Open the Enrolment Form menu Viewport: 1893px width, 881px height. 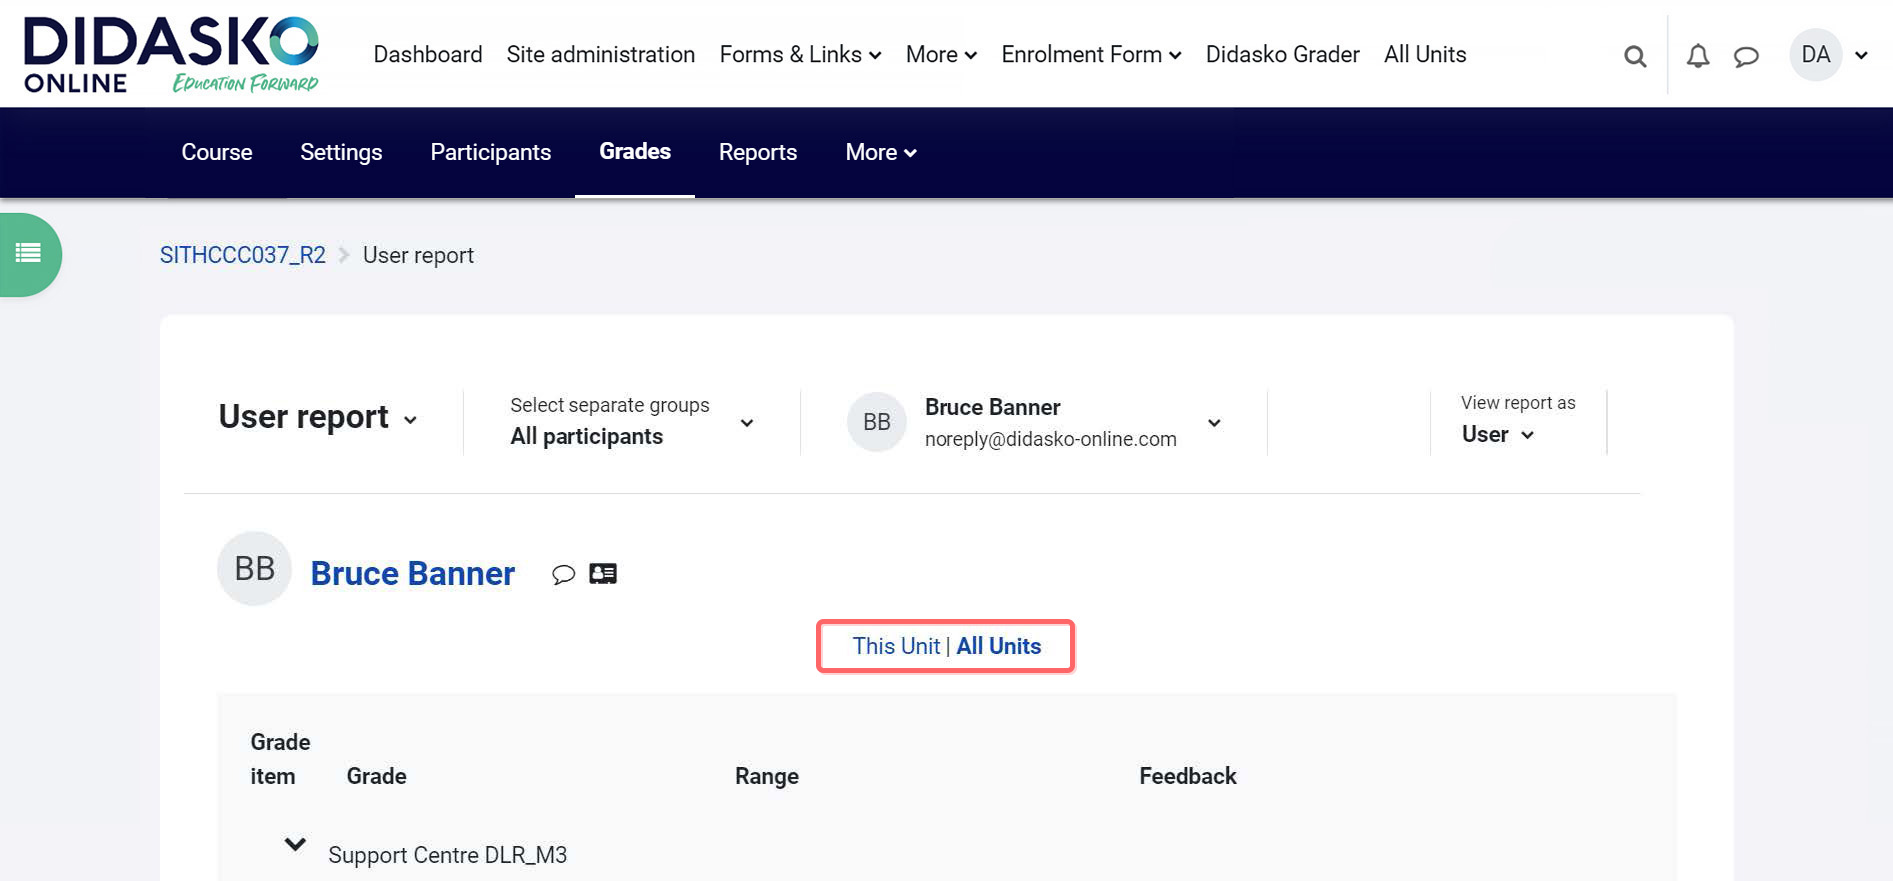pos(1091,54)
